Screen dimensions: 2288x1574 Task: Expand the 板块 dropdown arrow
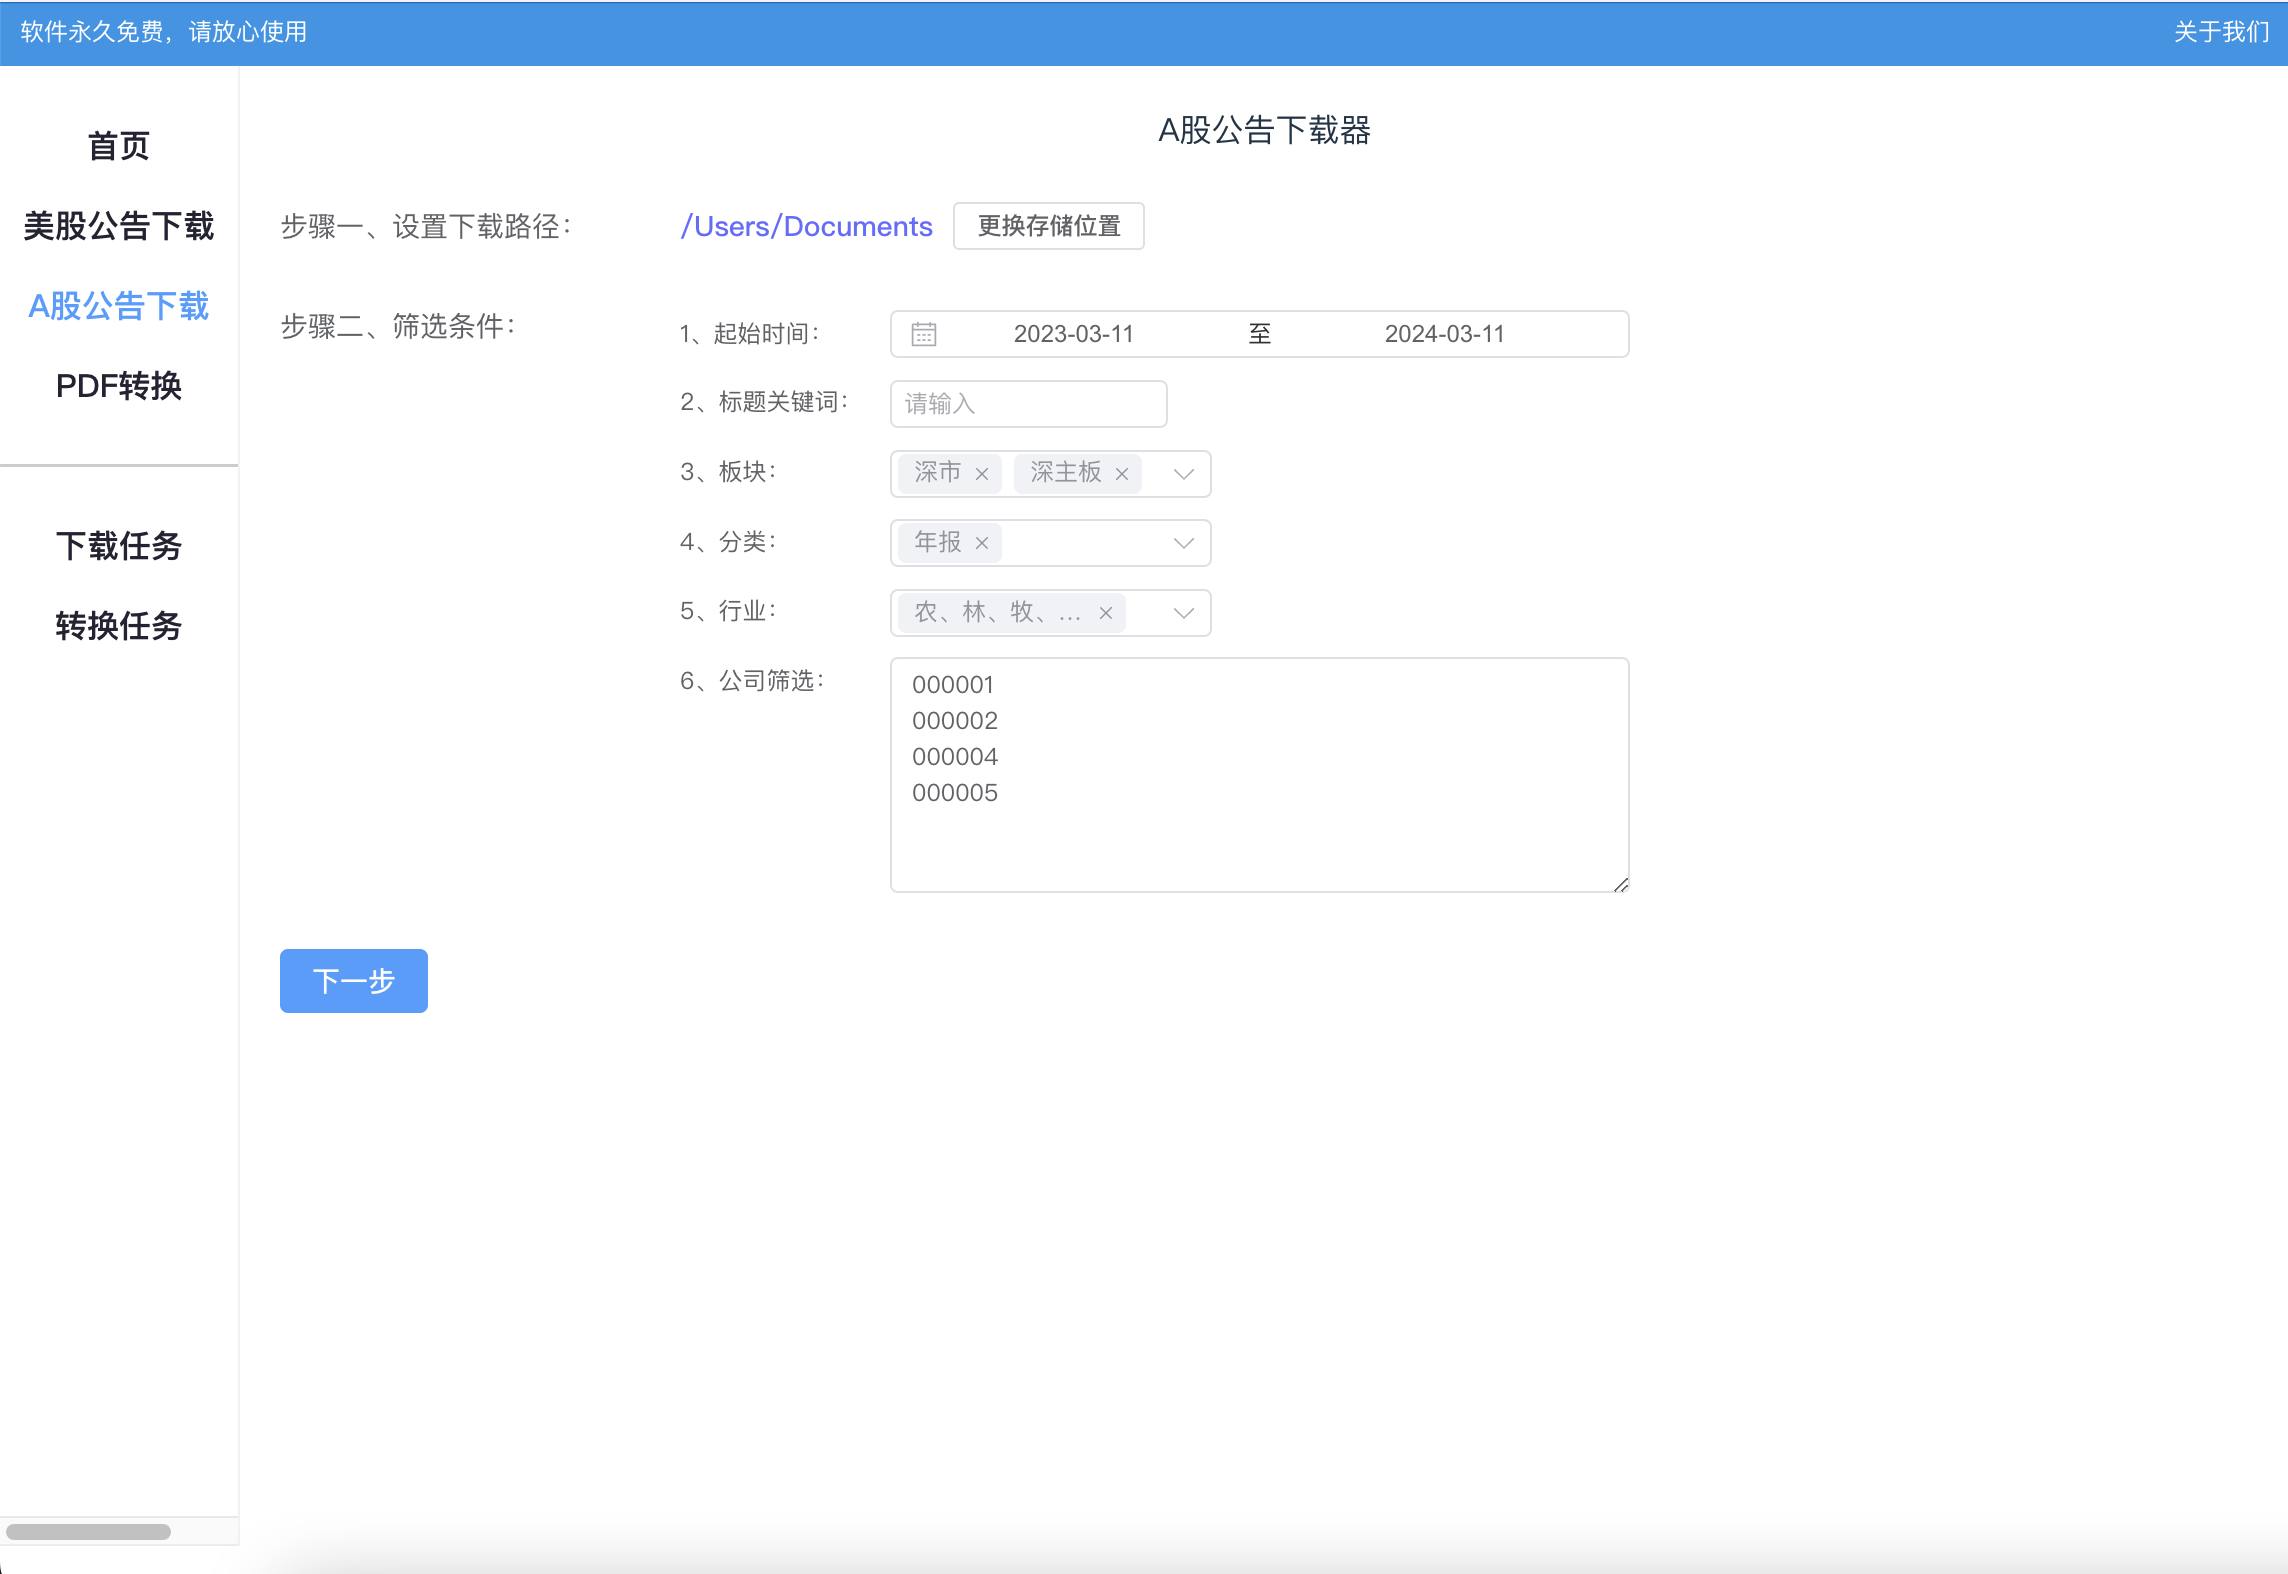tap(1184, 474)
